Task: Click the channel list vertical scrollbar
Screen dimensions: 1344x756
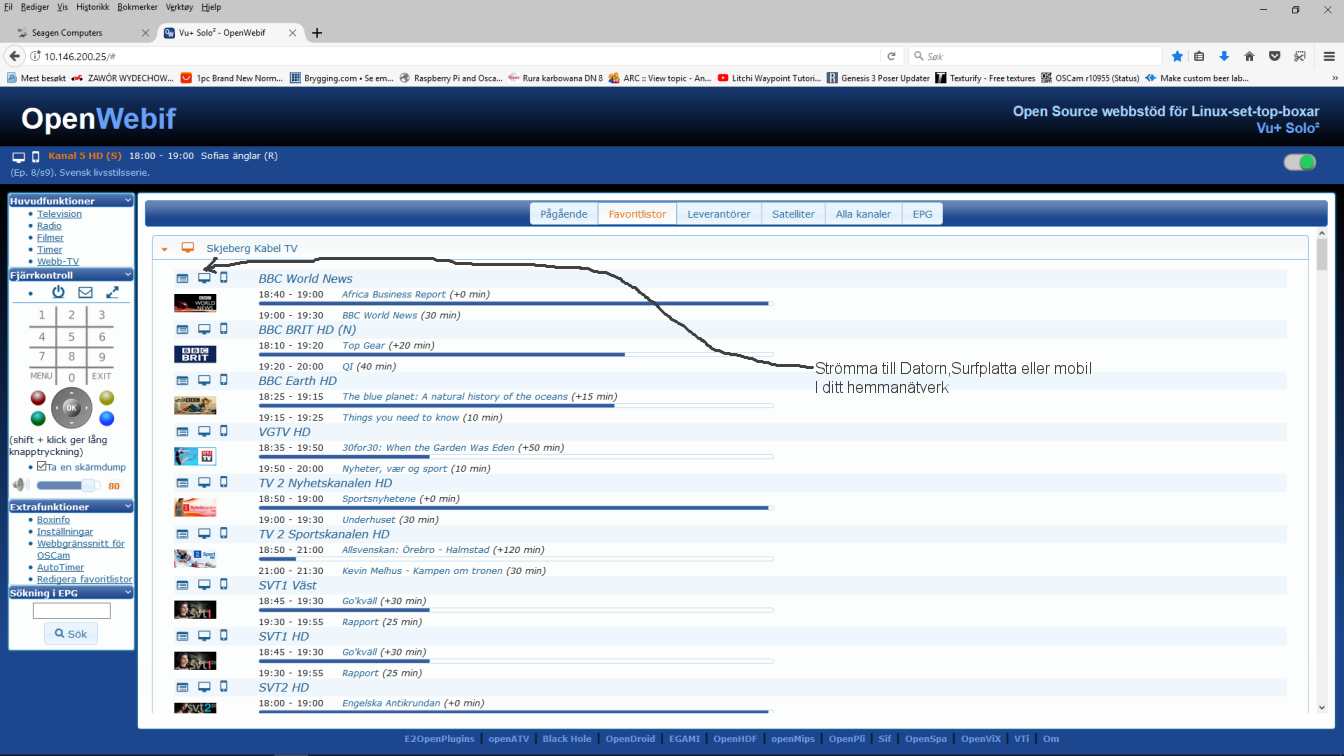Action: tap(1322, 472)
